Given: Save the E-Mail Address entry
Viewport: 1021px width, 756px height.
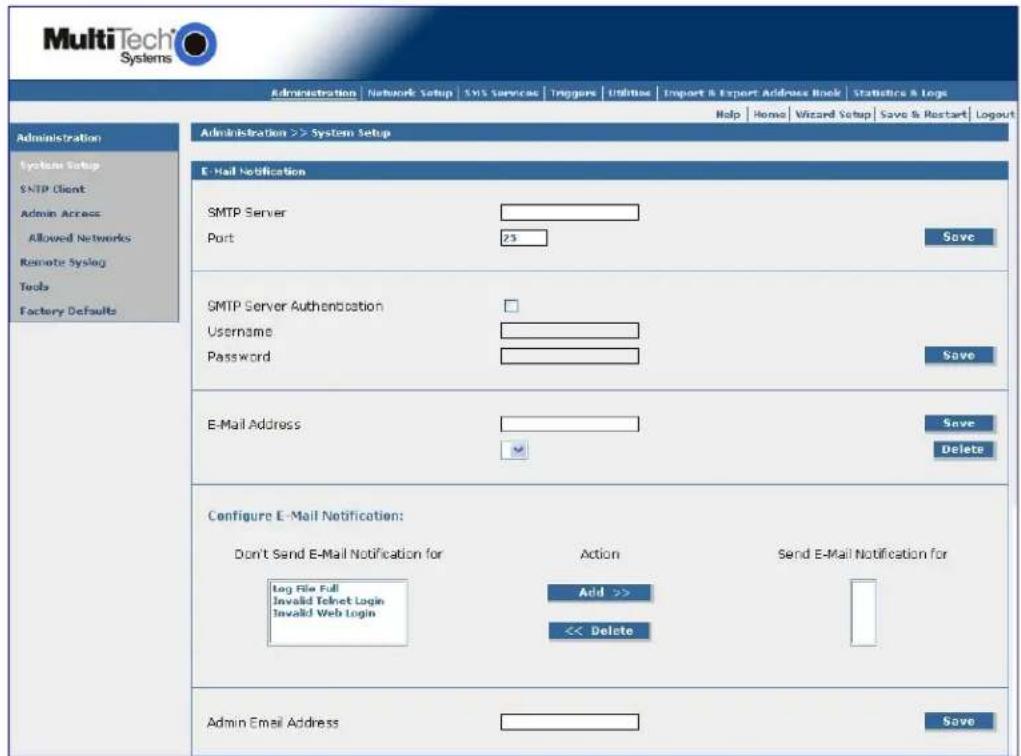Looking at the screenshot, I should [959, 423].
